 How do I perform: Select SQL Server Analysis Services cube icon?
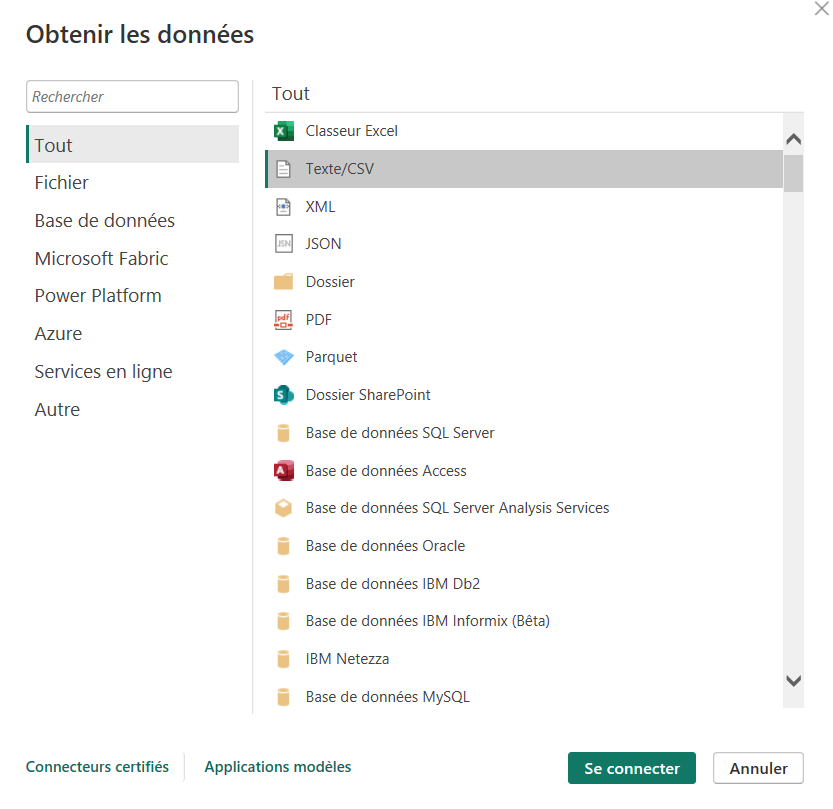284,508
